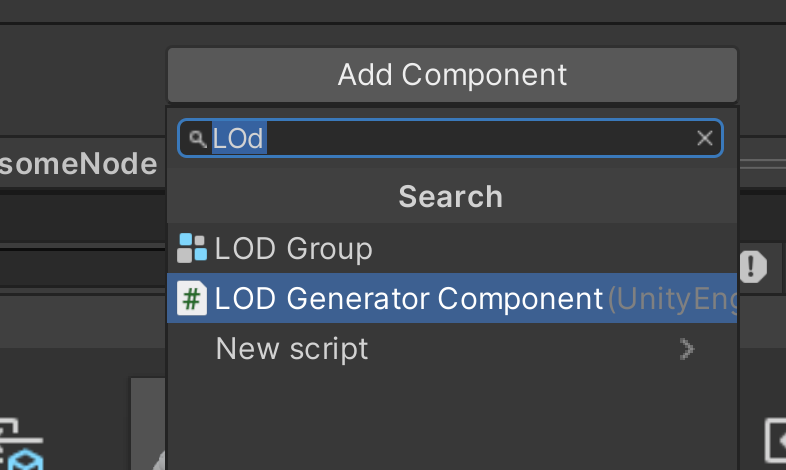
Task: Click the grayed UnityEng namespace text
Action: 671,298
